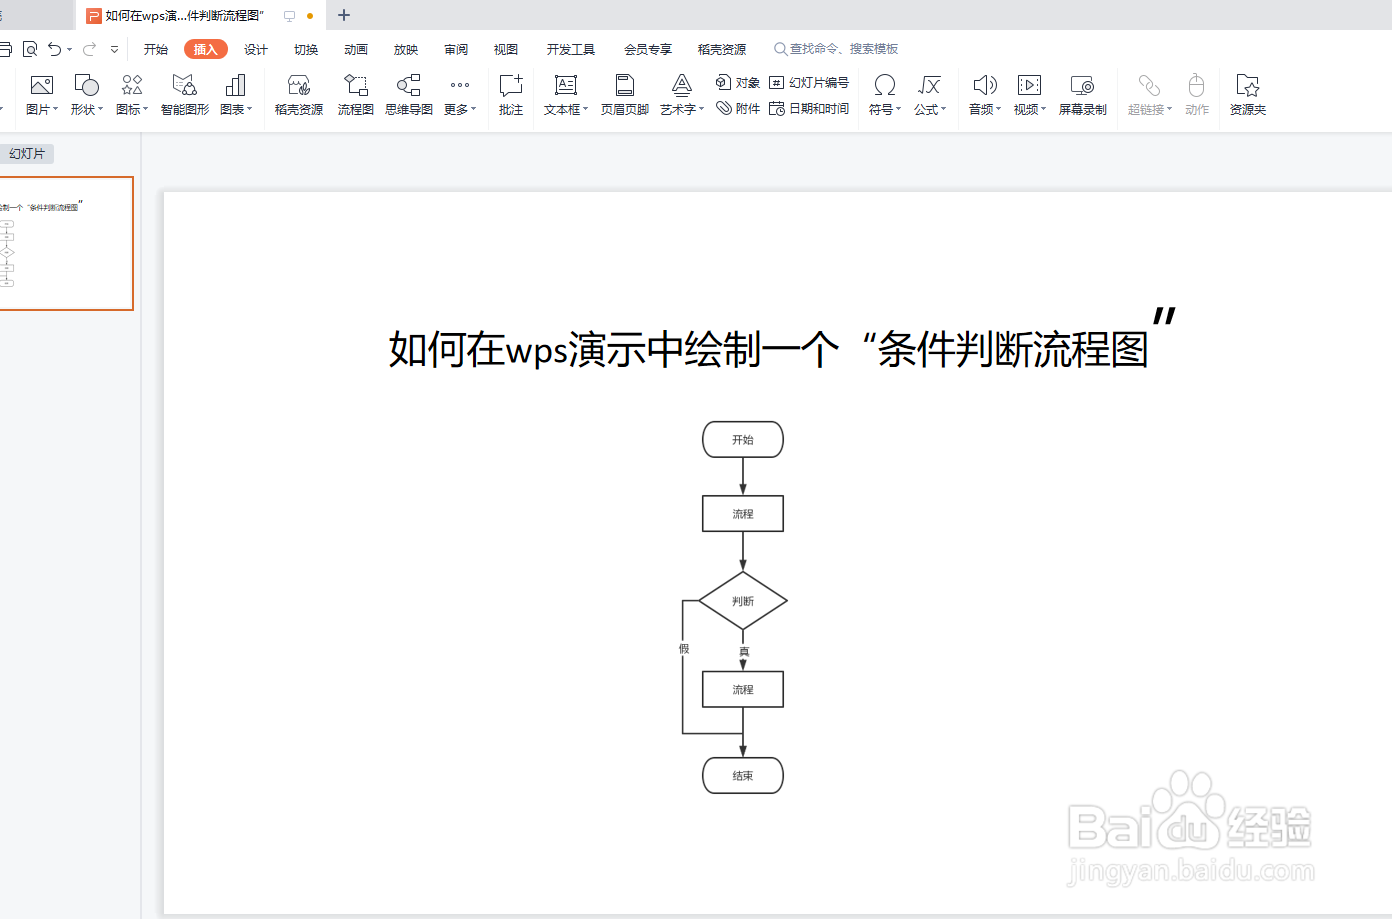Click the 假 branch label
The width and height of the screenshot is (1392, 919).
[x=684, y=648]
